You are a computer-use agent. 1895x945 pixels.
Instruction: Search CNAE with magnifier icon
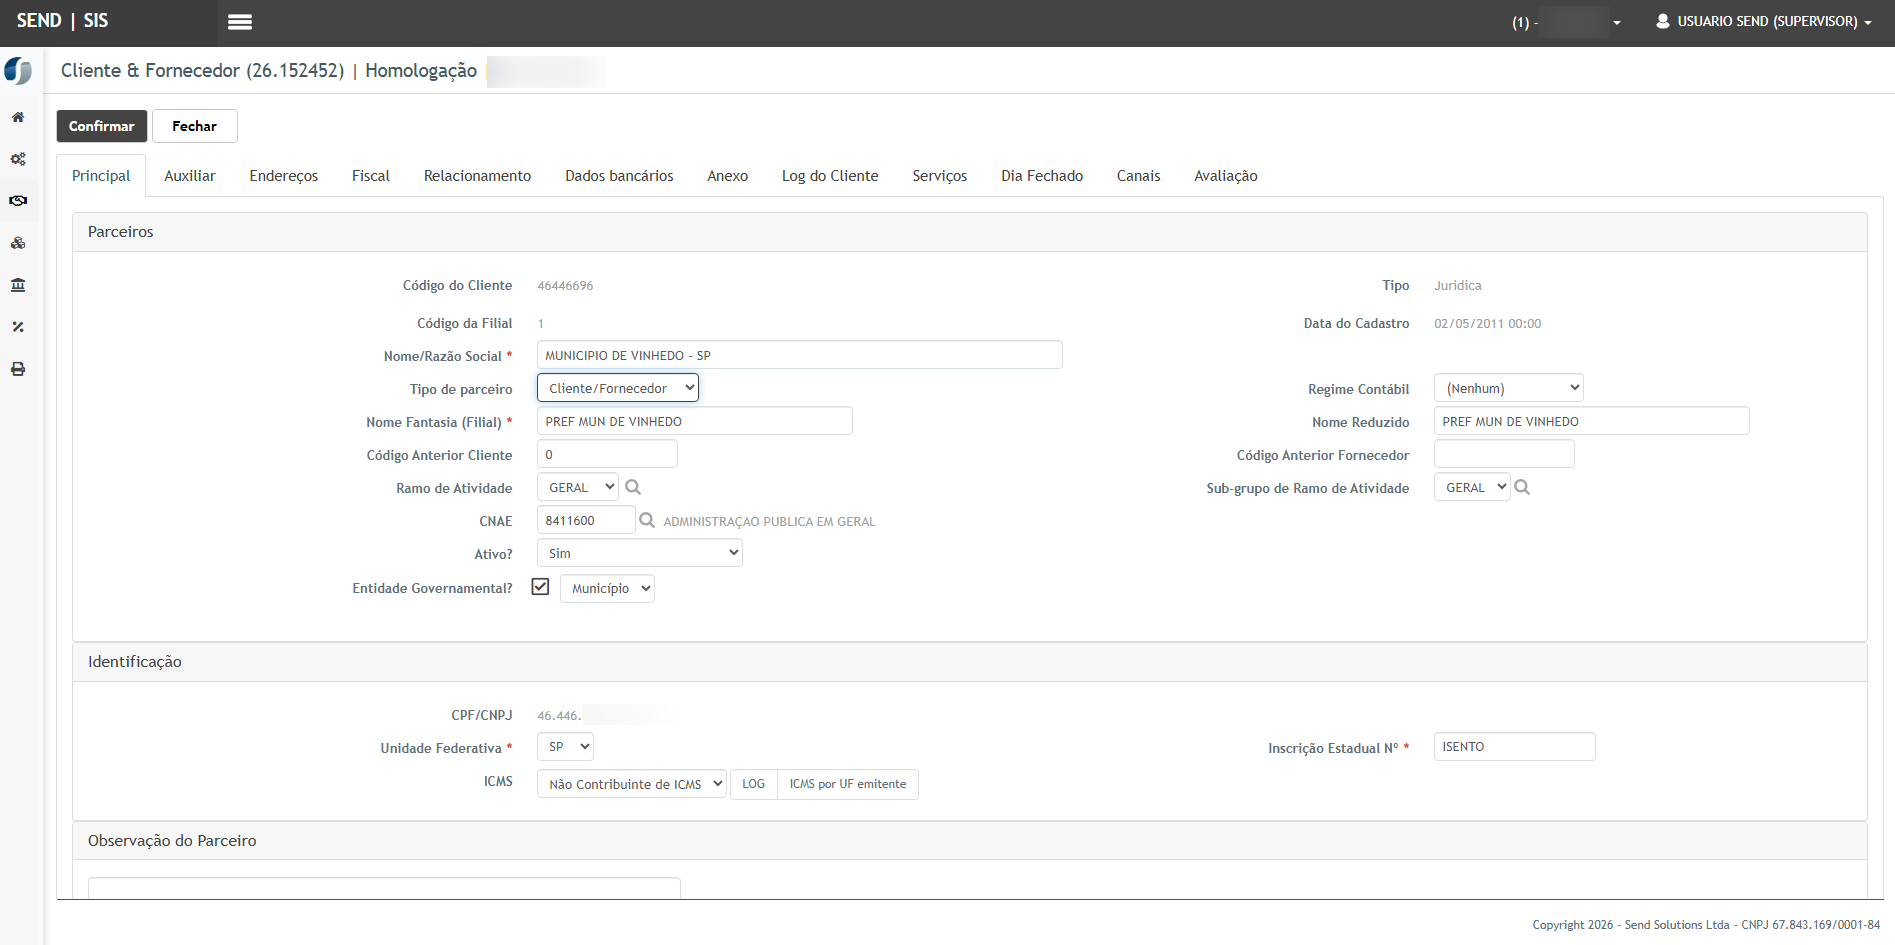tap(647, 520)
